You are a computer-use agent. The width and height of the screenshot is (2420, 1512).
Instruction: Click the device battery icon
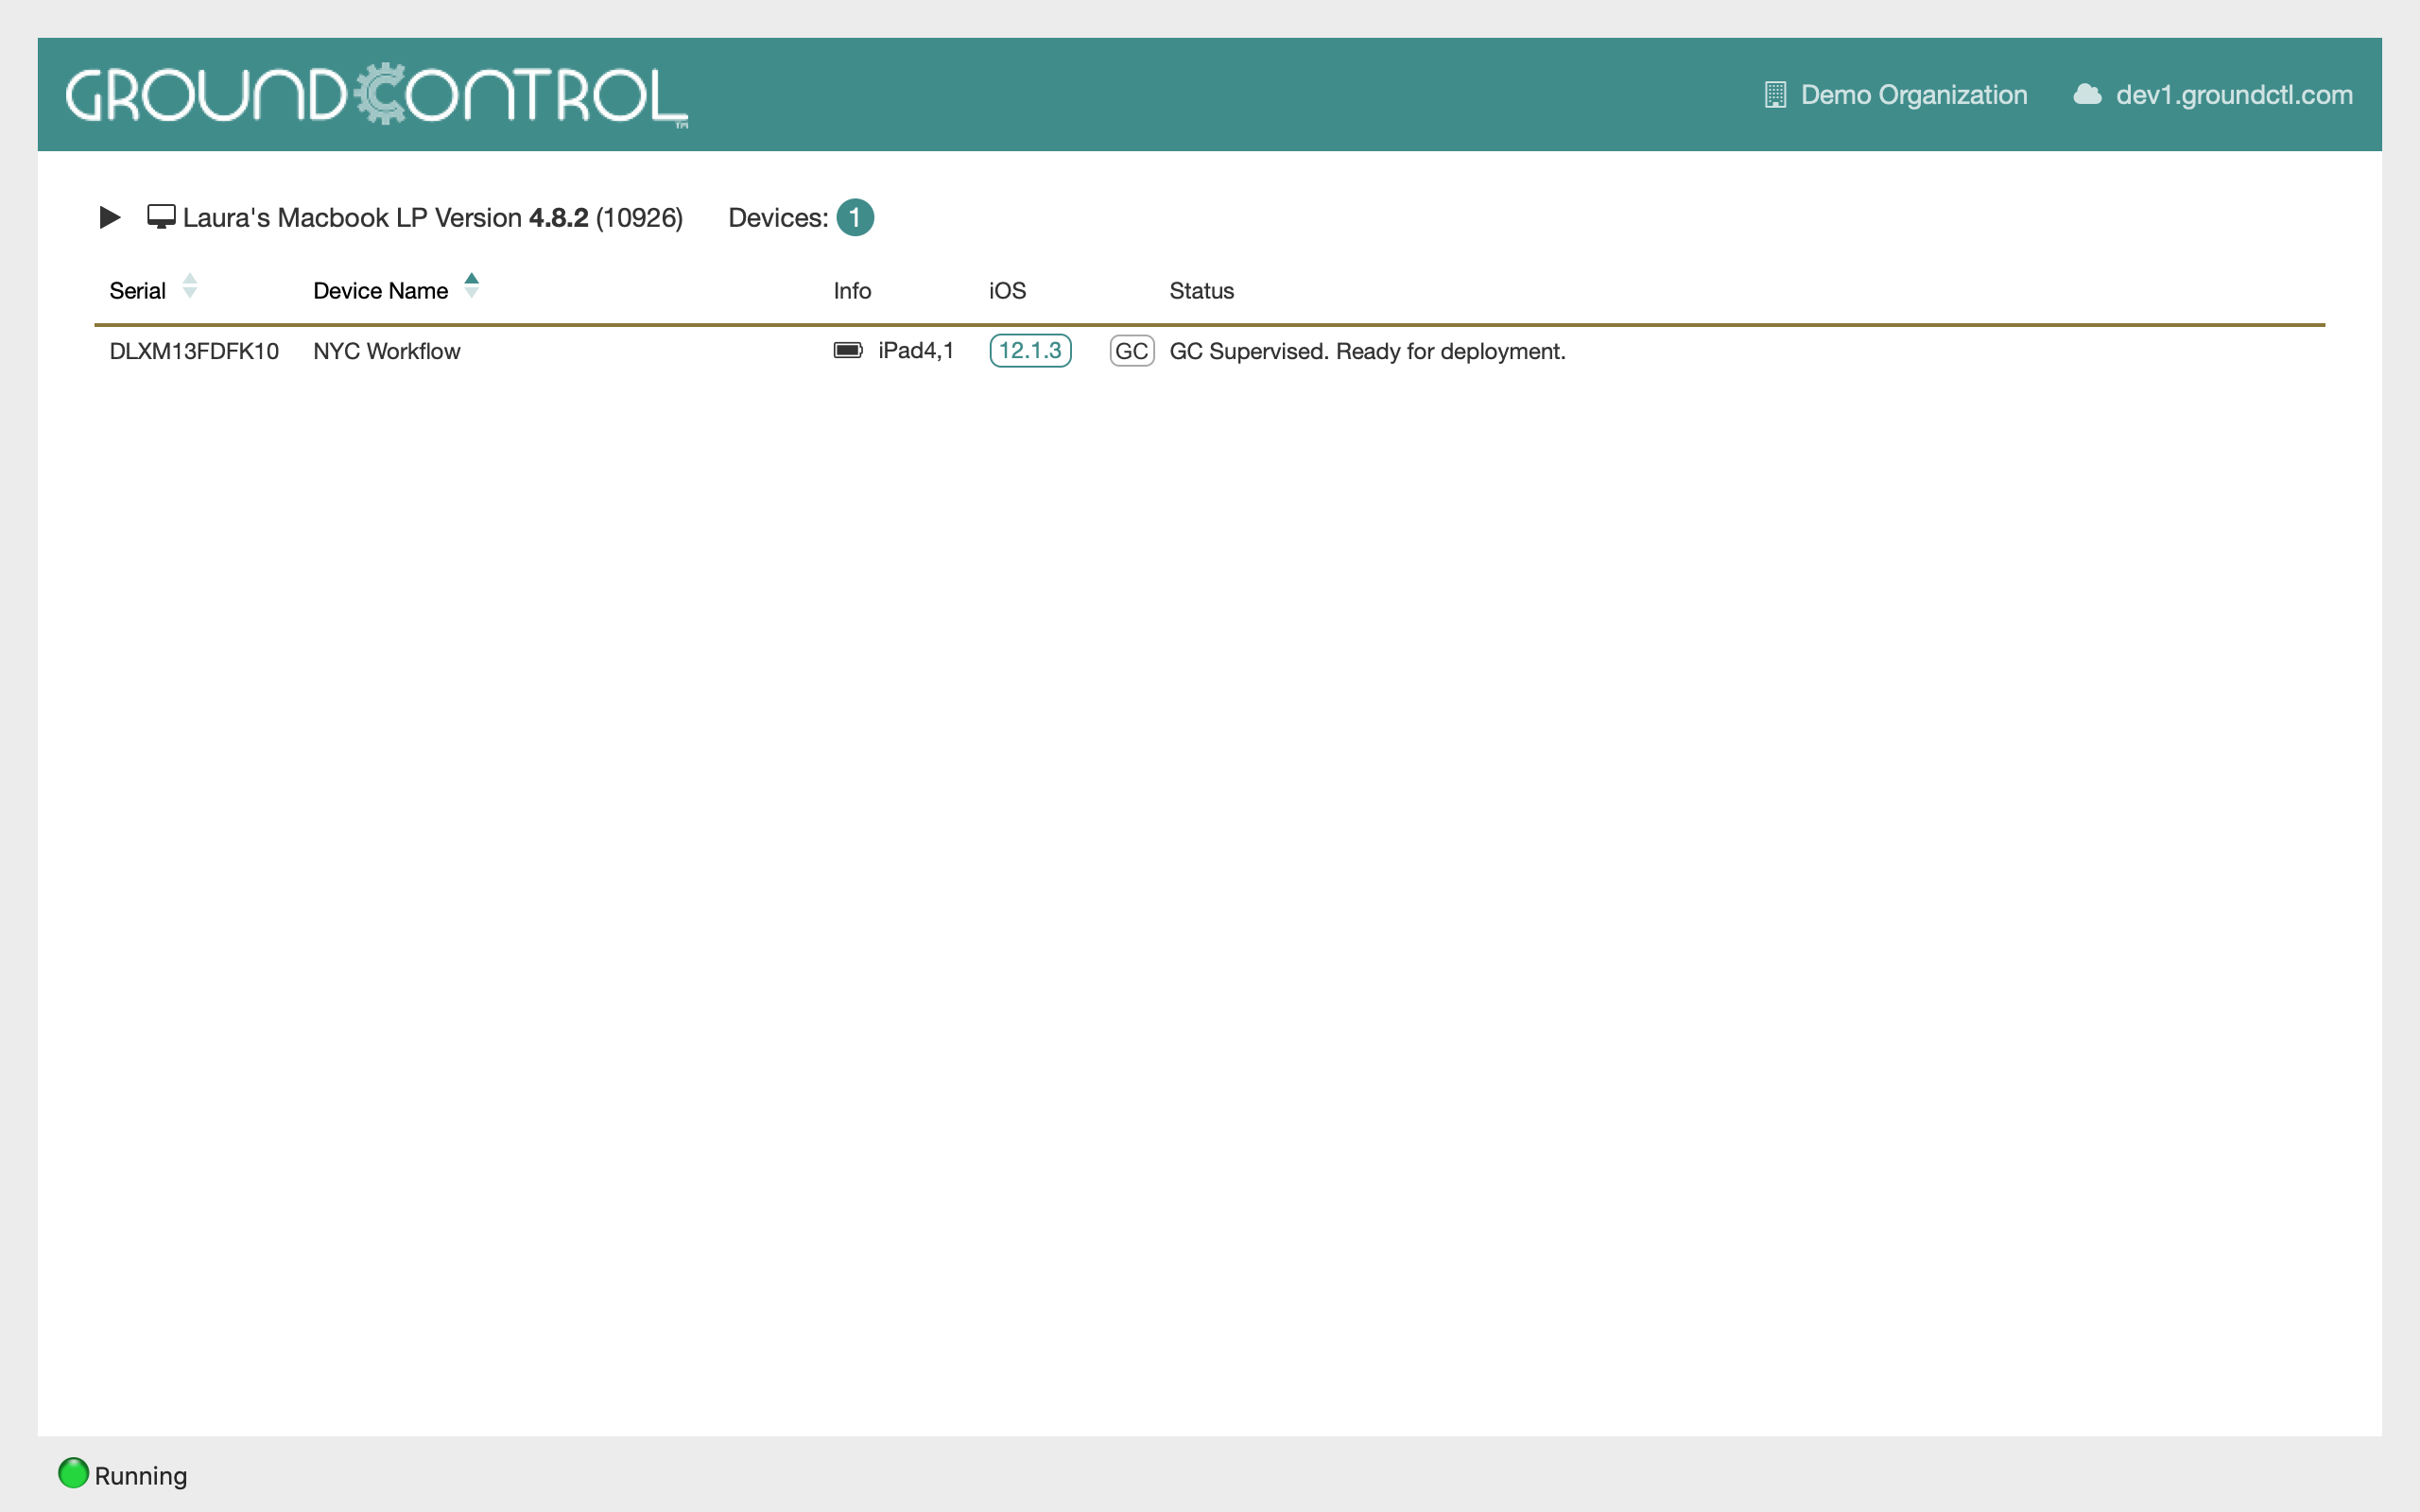click(x=847, y=350)
